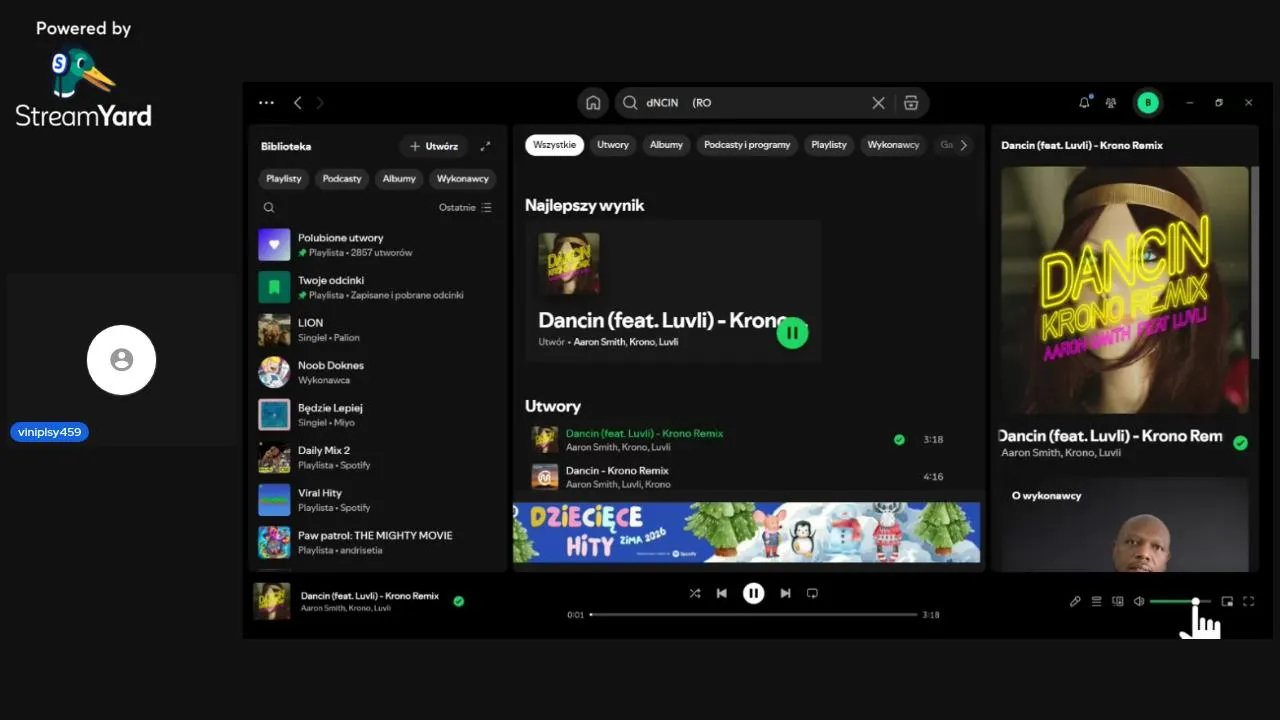
Task: Open the O wykonawcy artist card
Action: click(x=1125, y=525)
